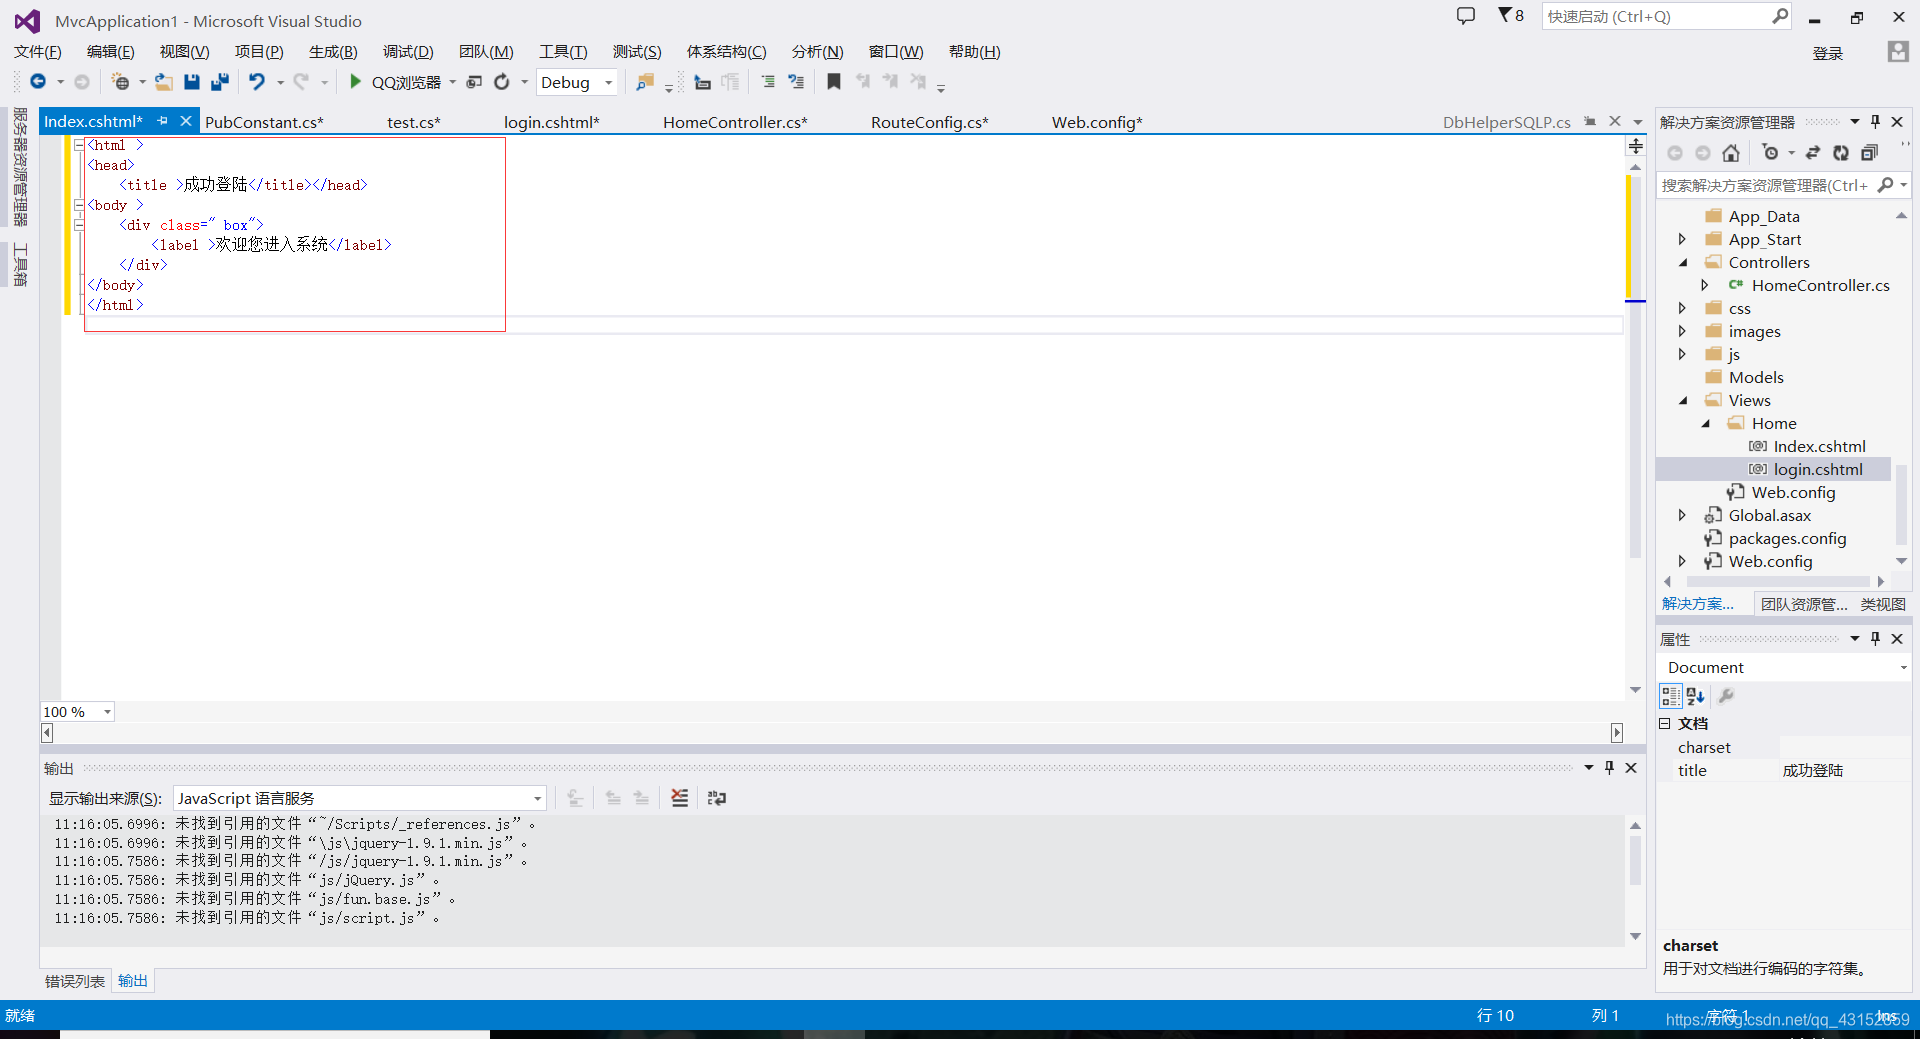Collapse the Controllers folder
The width and height of the screenshot is (1920, 1039).
coord(1682,263)
